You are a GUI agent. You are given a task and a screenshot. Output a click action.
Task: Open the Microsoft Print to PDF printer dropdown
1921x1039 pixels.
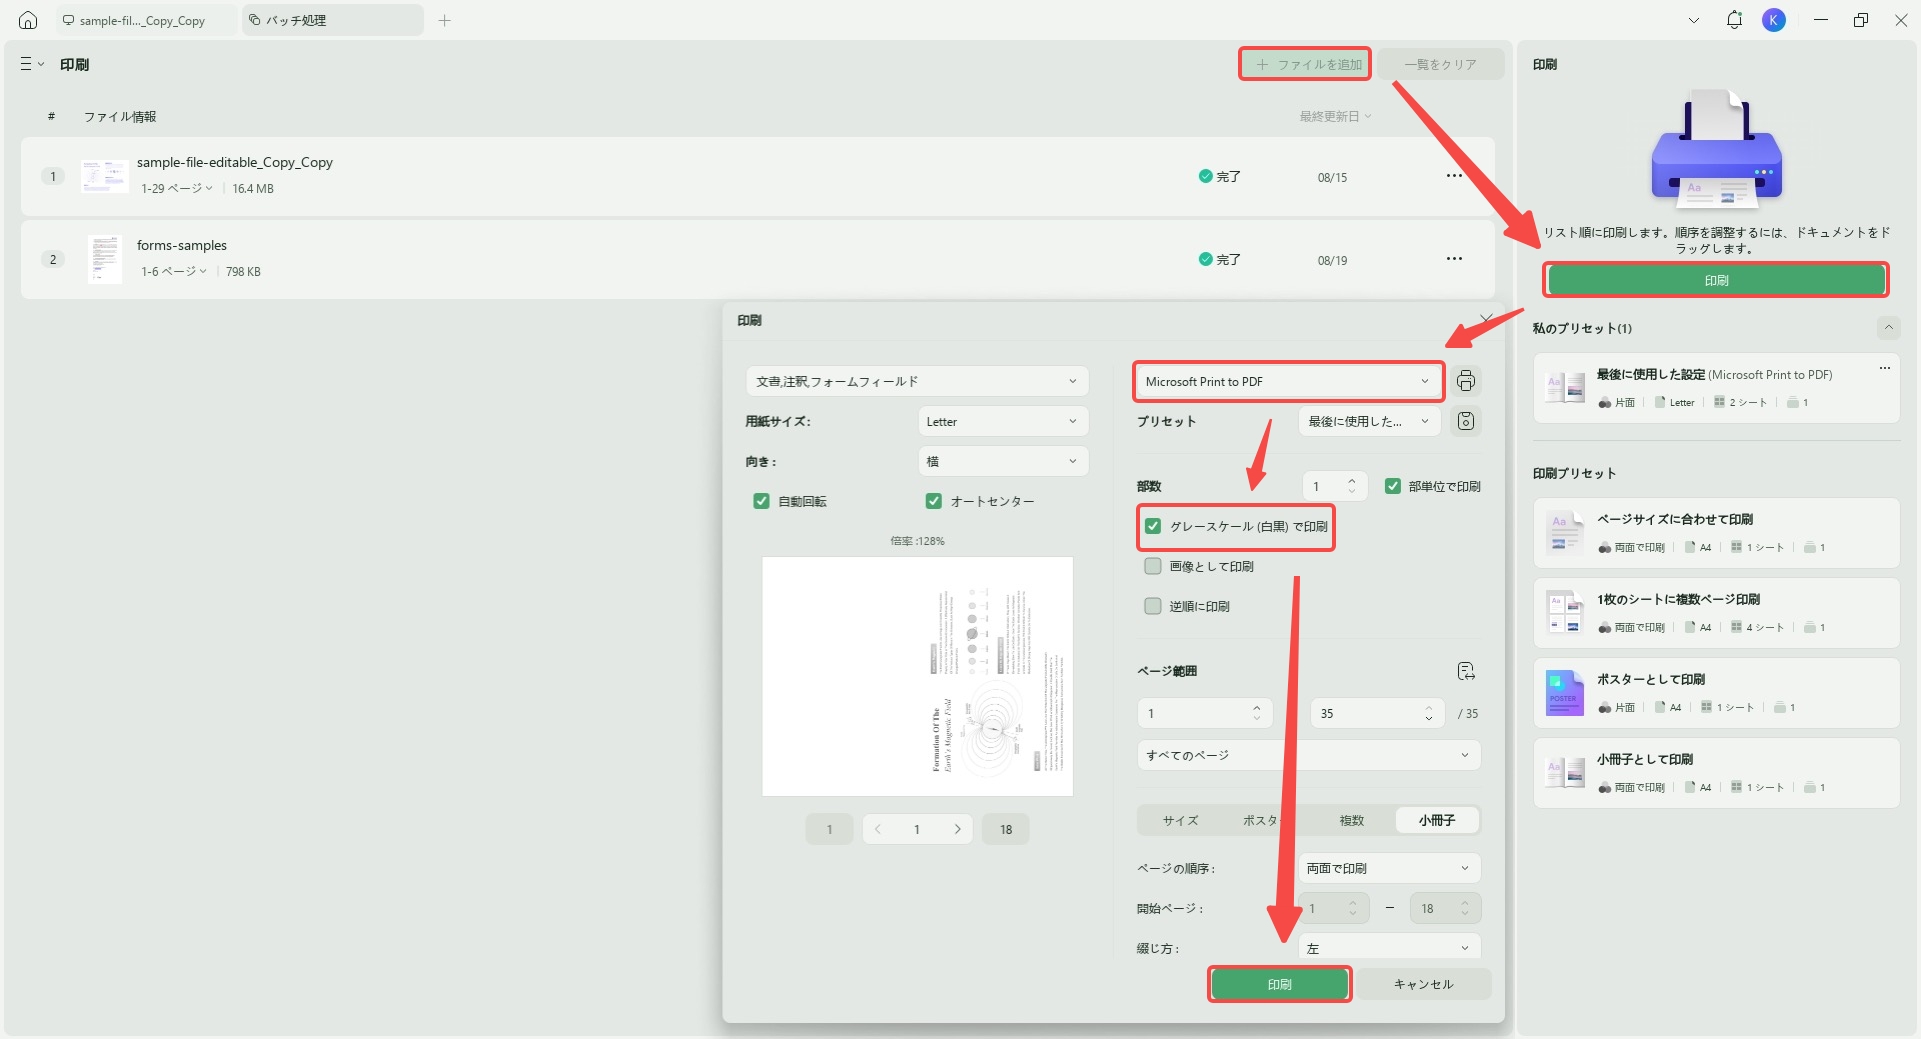[x=1288, y=381]
